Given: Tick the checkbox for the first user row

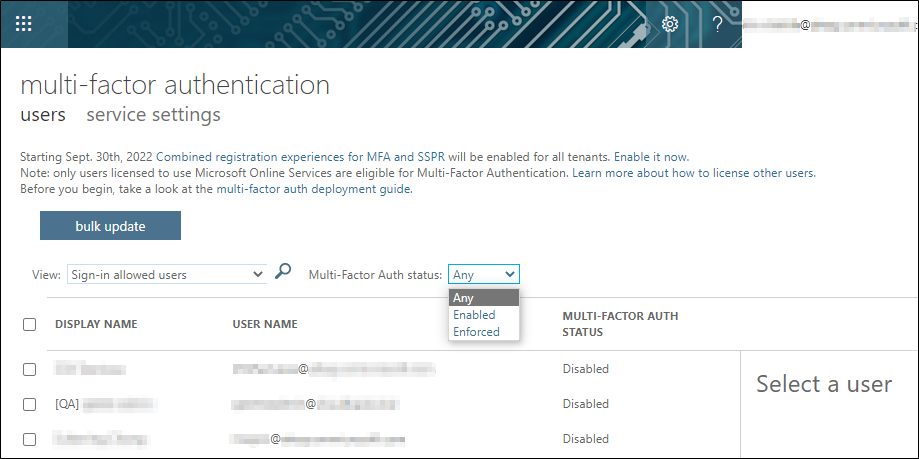Looking at the screenshot, I should pyautogui.click(x=29, y=369).
